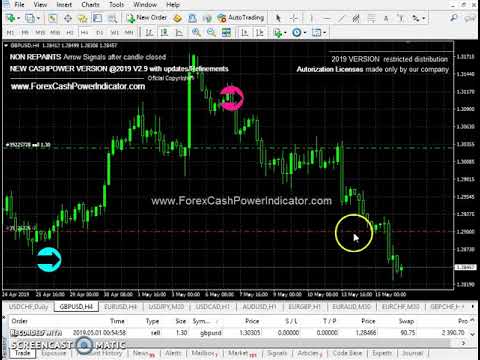
Task: Show the Data Window panel
Action: click(x=68, y=18)
